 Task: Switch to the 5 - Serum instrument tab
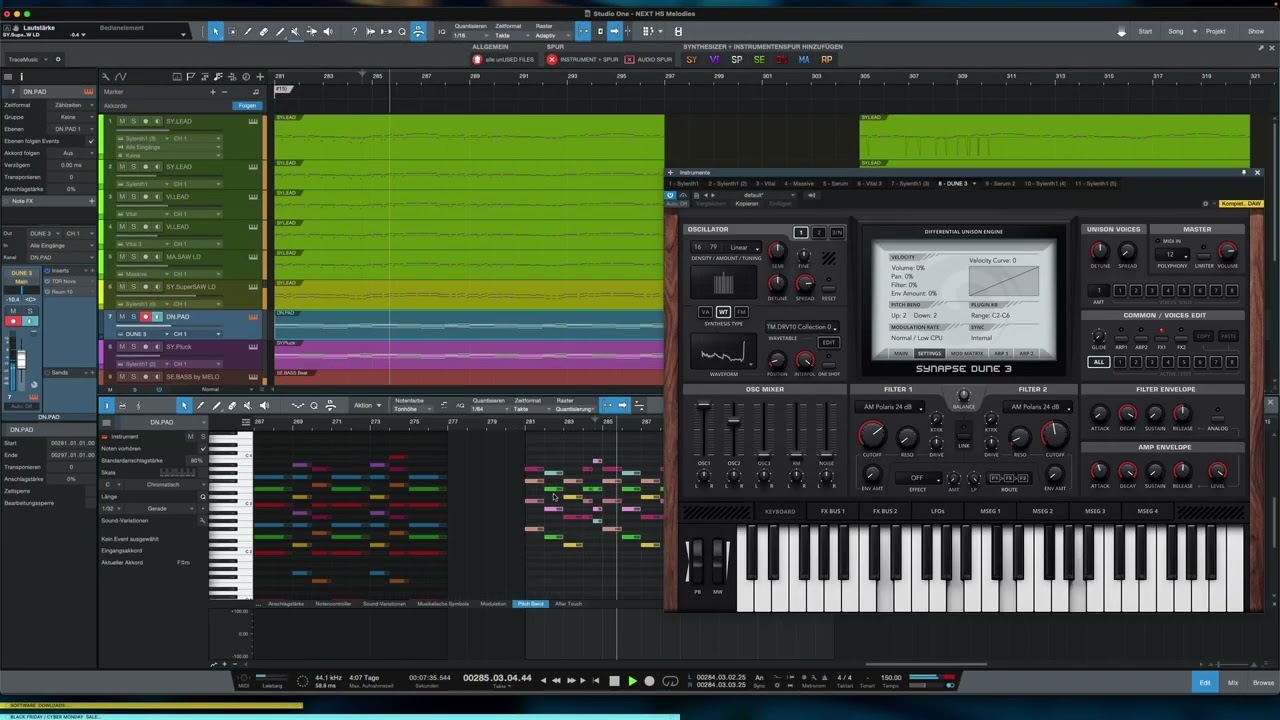835,184
